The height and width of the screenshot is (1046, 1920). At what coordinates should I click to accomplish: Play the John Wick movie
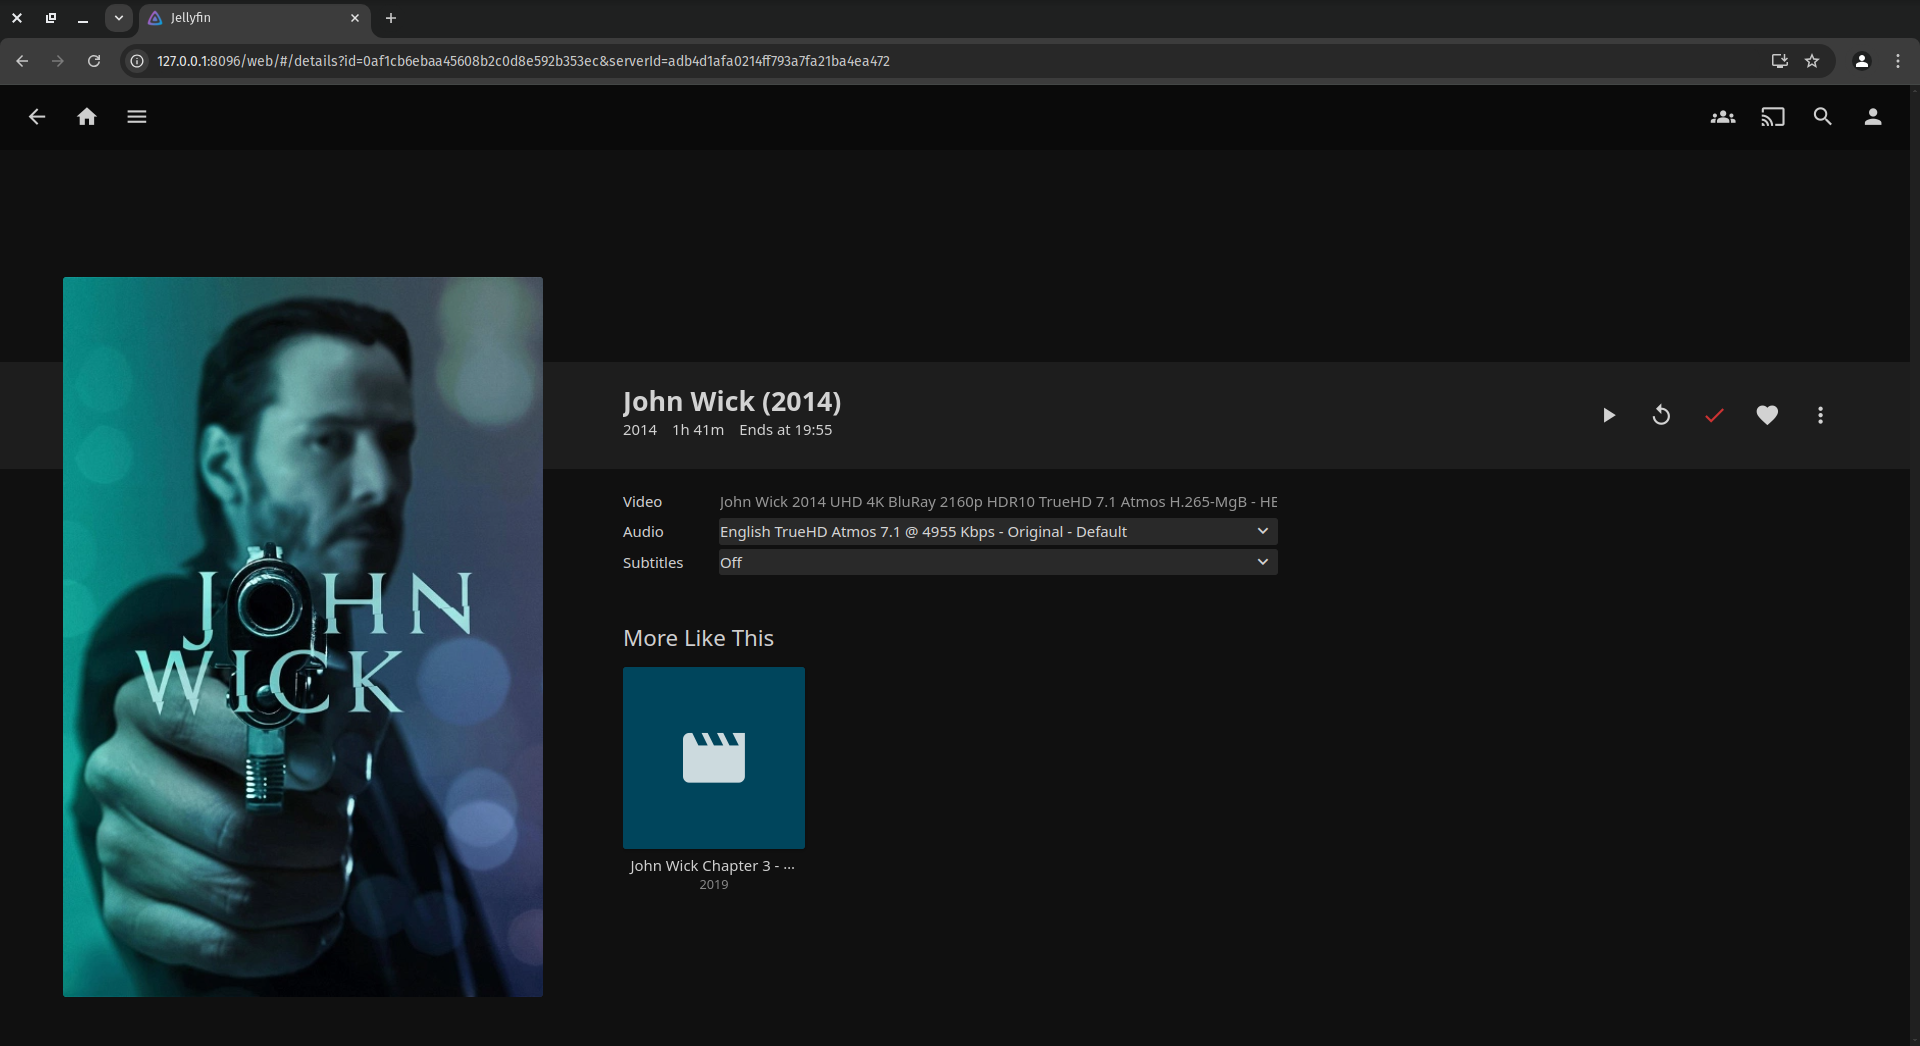pos(1608,415)
